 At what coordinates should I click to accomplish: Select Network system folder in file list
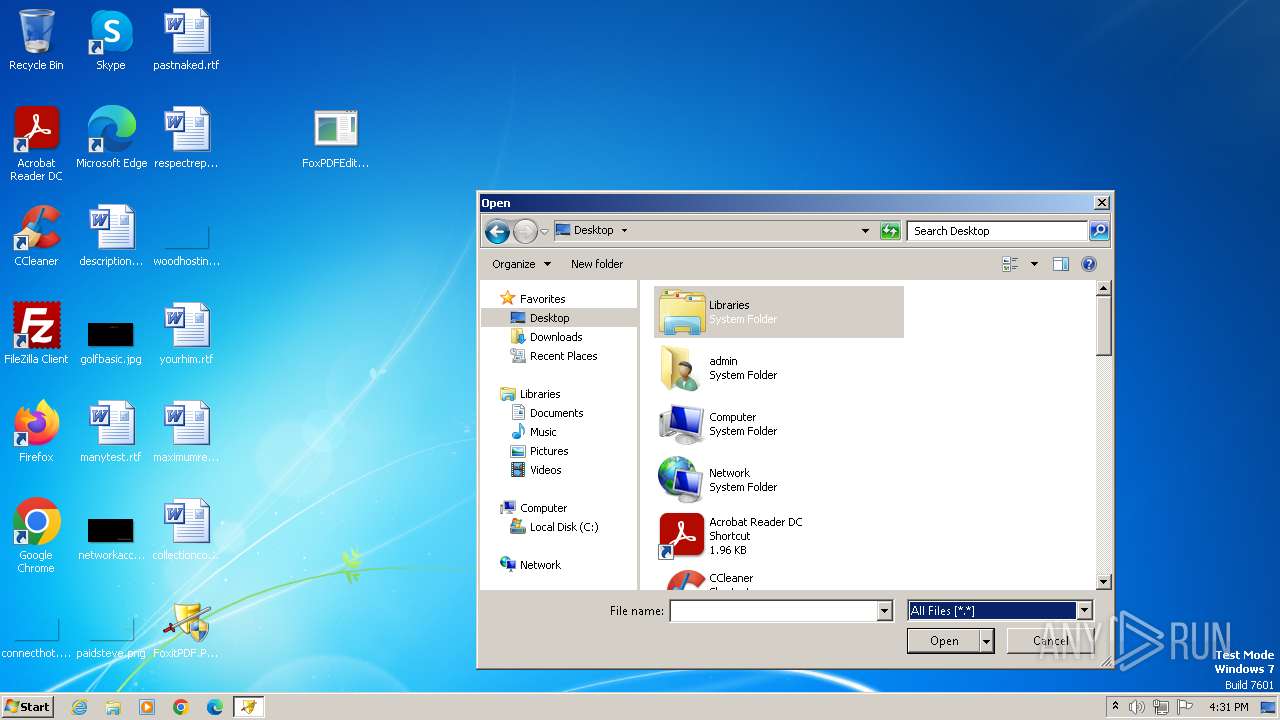pyautogui.click(x=779, y=480)
